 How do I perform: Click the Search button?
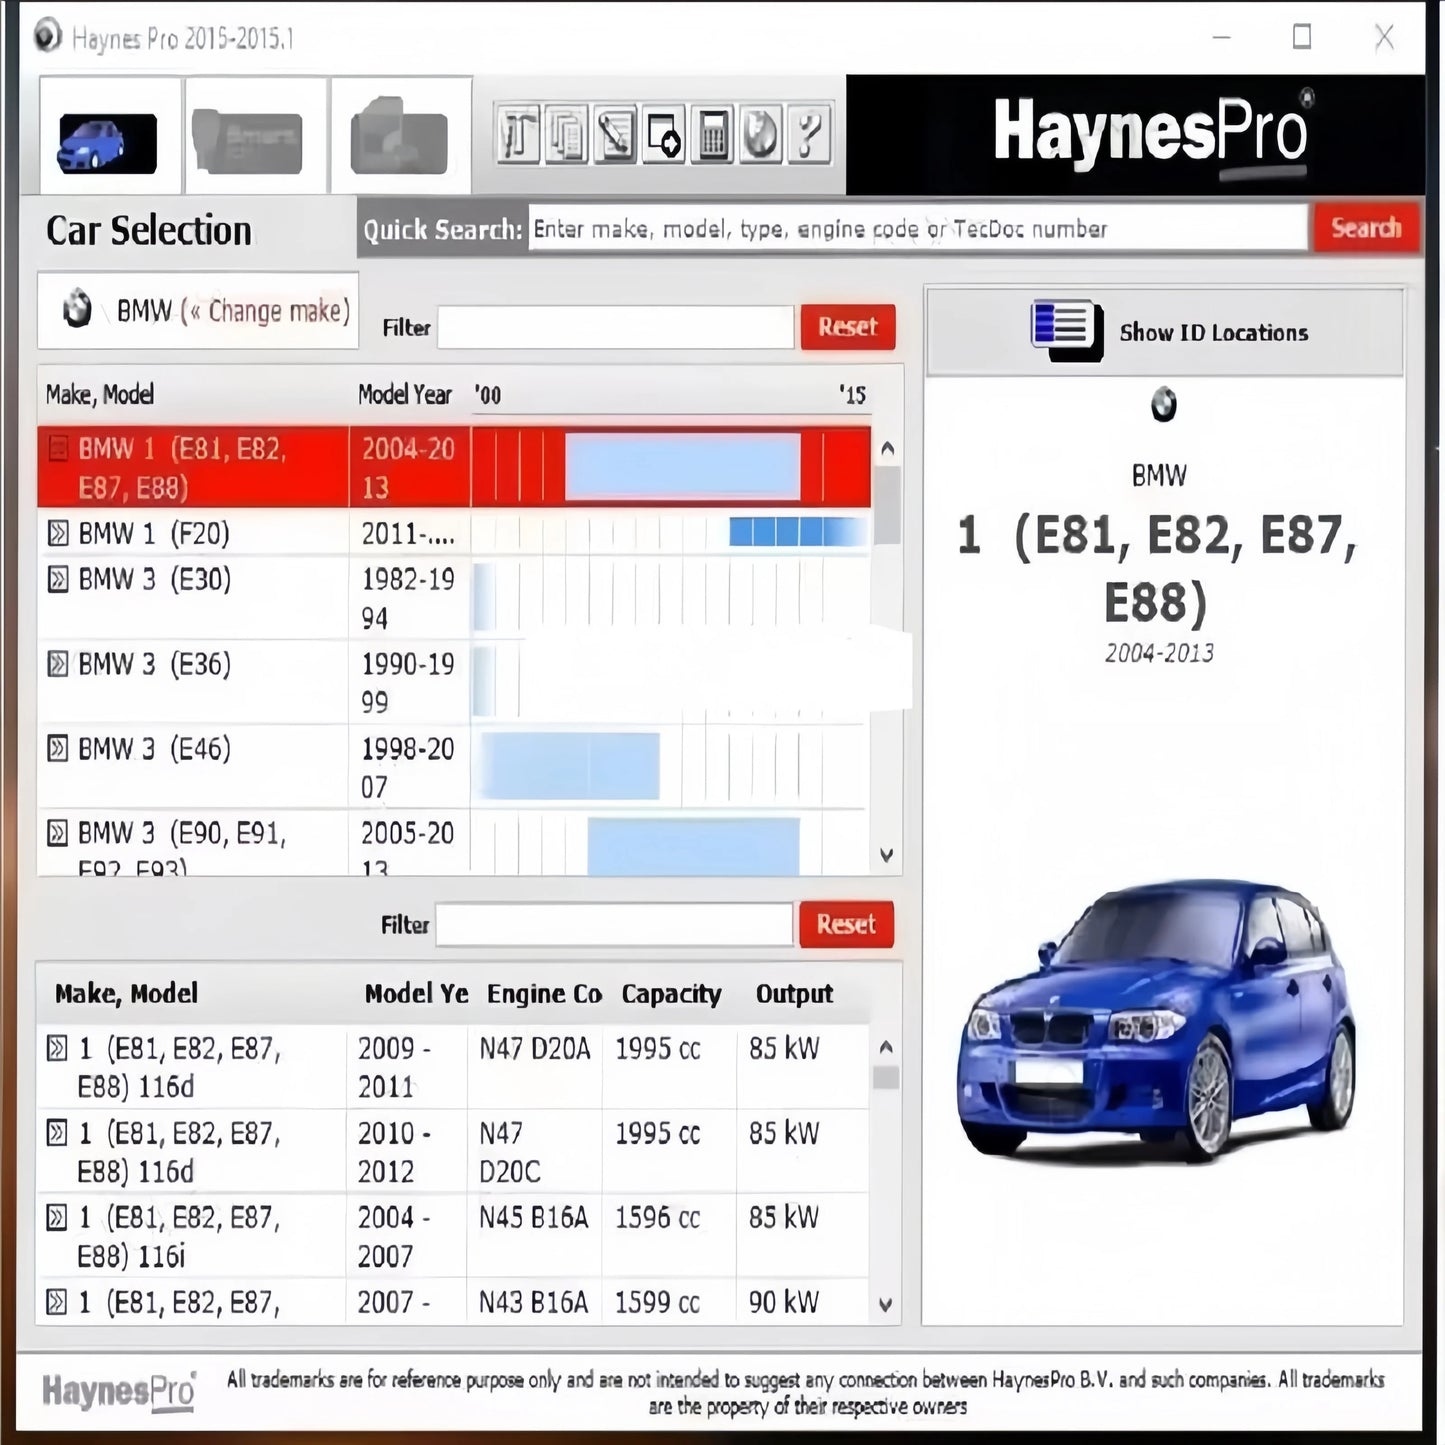point(1364,228)
